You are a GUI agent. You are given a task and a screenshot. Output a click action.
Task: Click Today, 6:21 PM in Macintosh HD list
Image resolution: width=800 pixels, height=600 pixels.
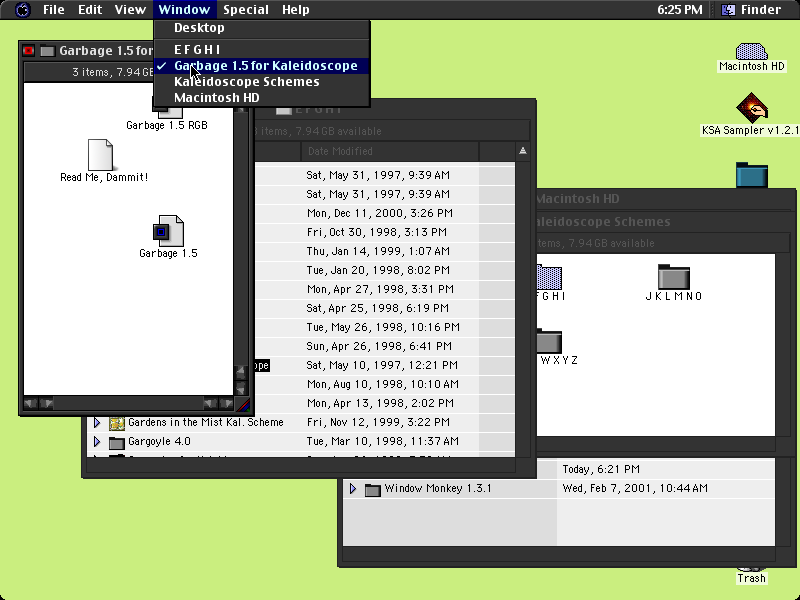point(601,469)
